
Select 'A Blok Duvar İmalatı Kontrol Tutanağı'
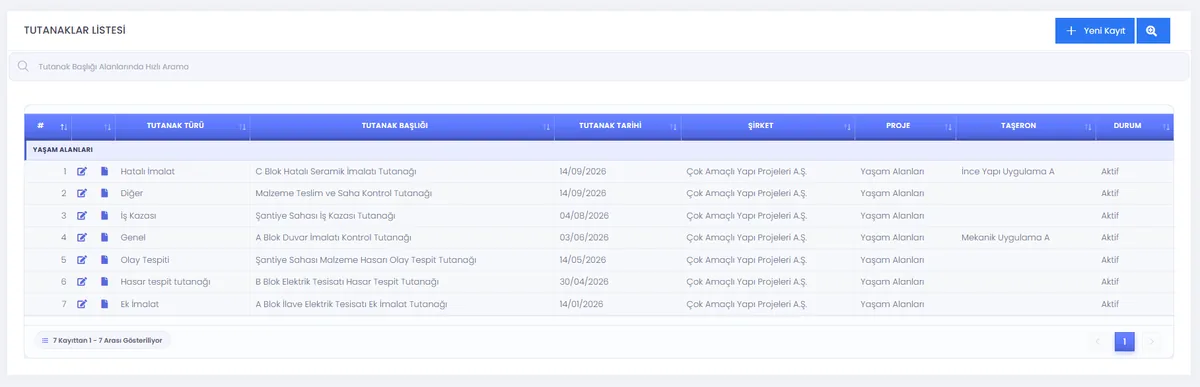[334, 237]
